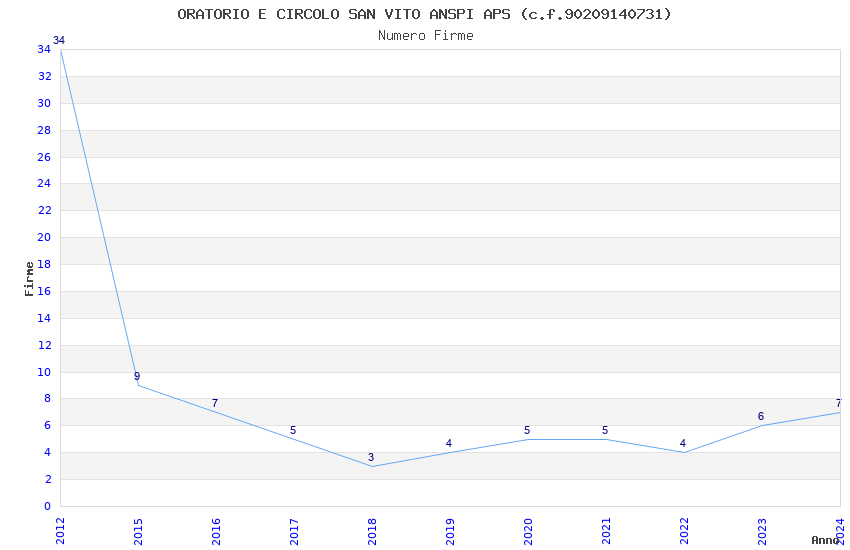Select the 2019 x-axis year label

coord(450,531)
